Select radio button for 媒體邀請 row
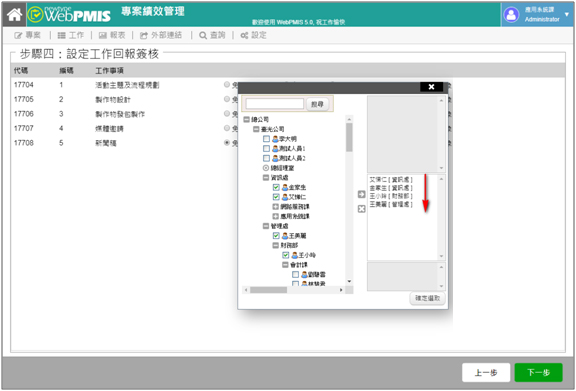Screen dimensions: 576x391 pos(227,128)
